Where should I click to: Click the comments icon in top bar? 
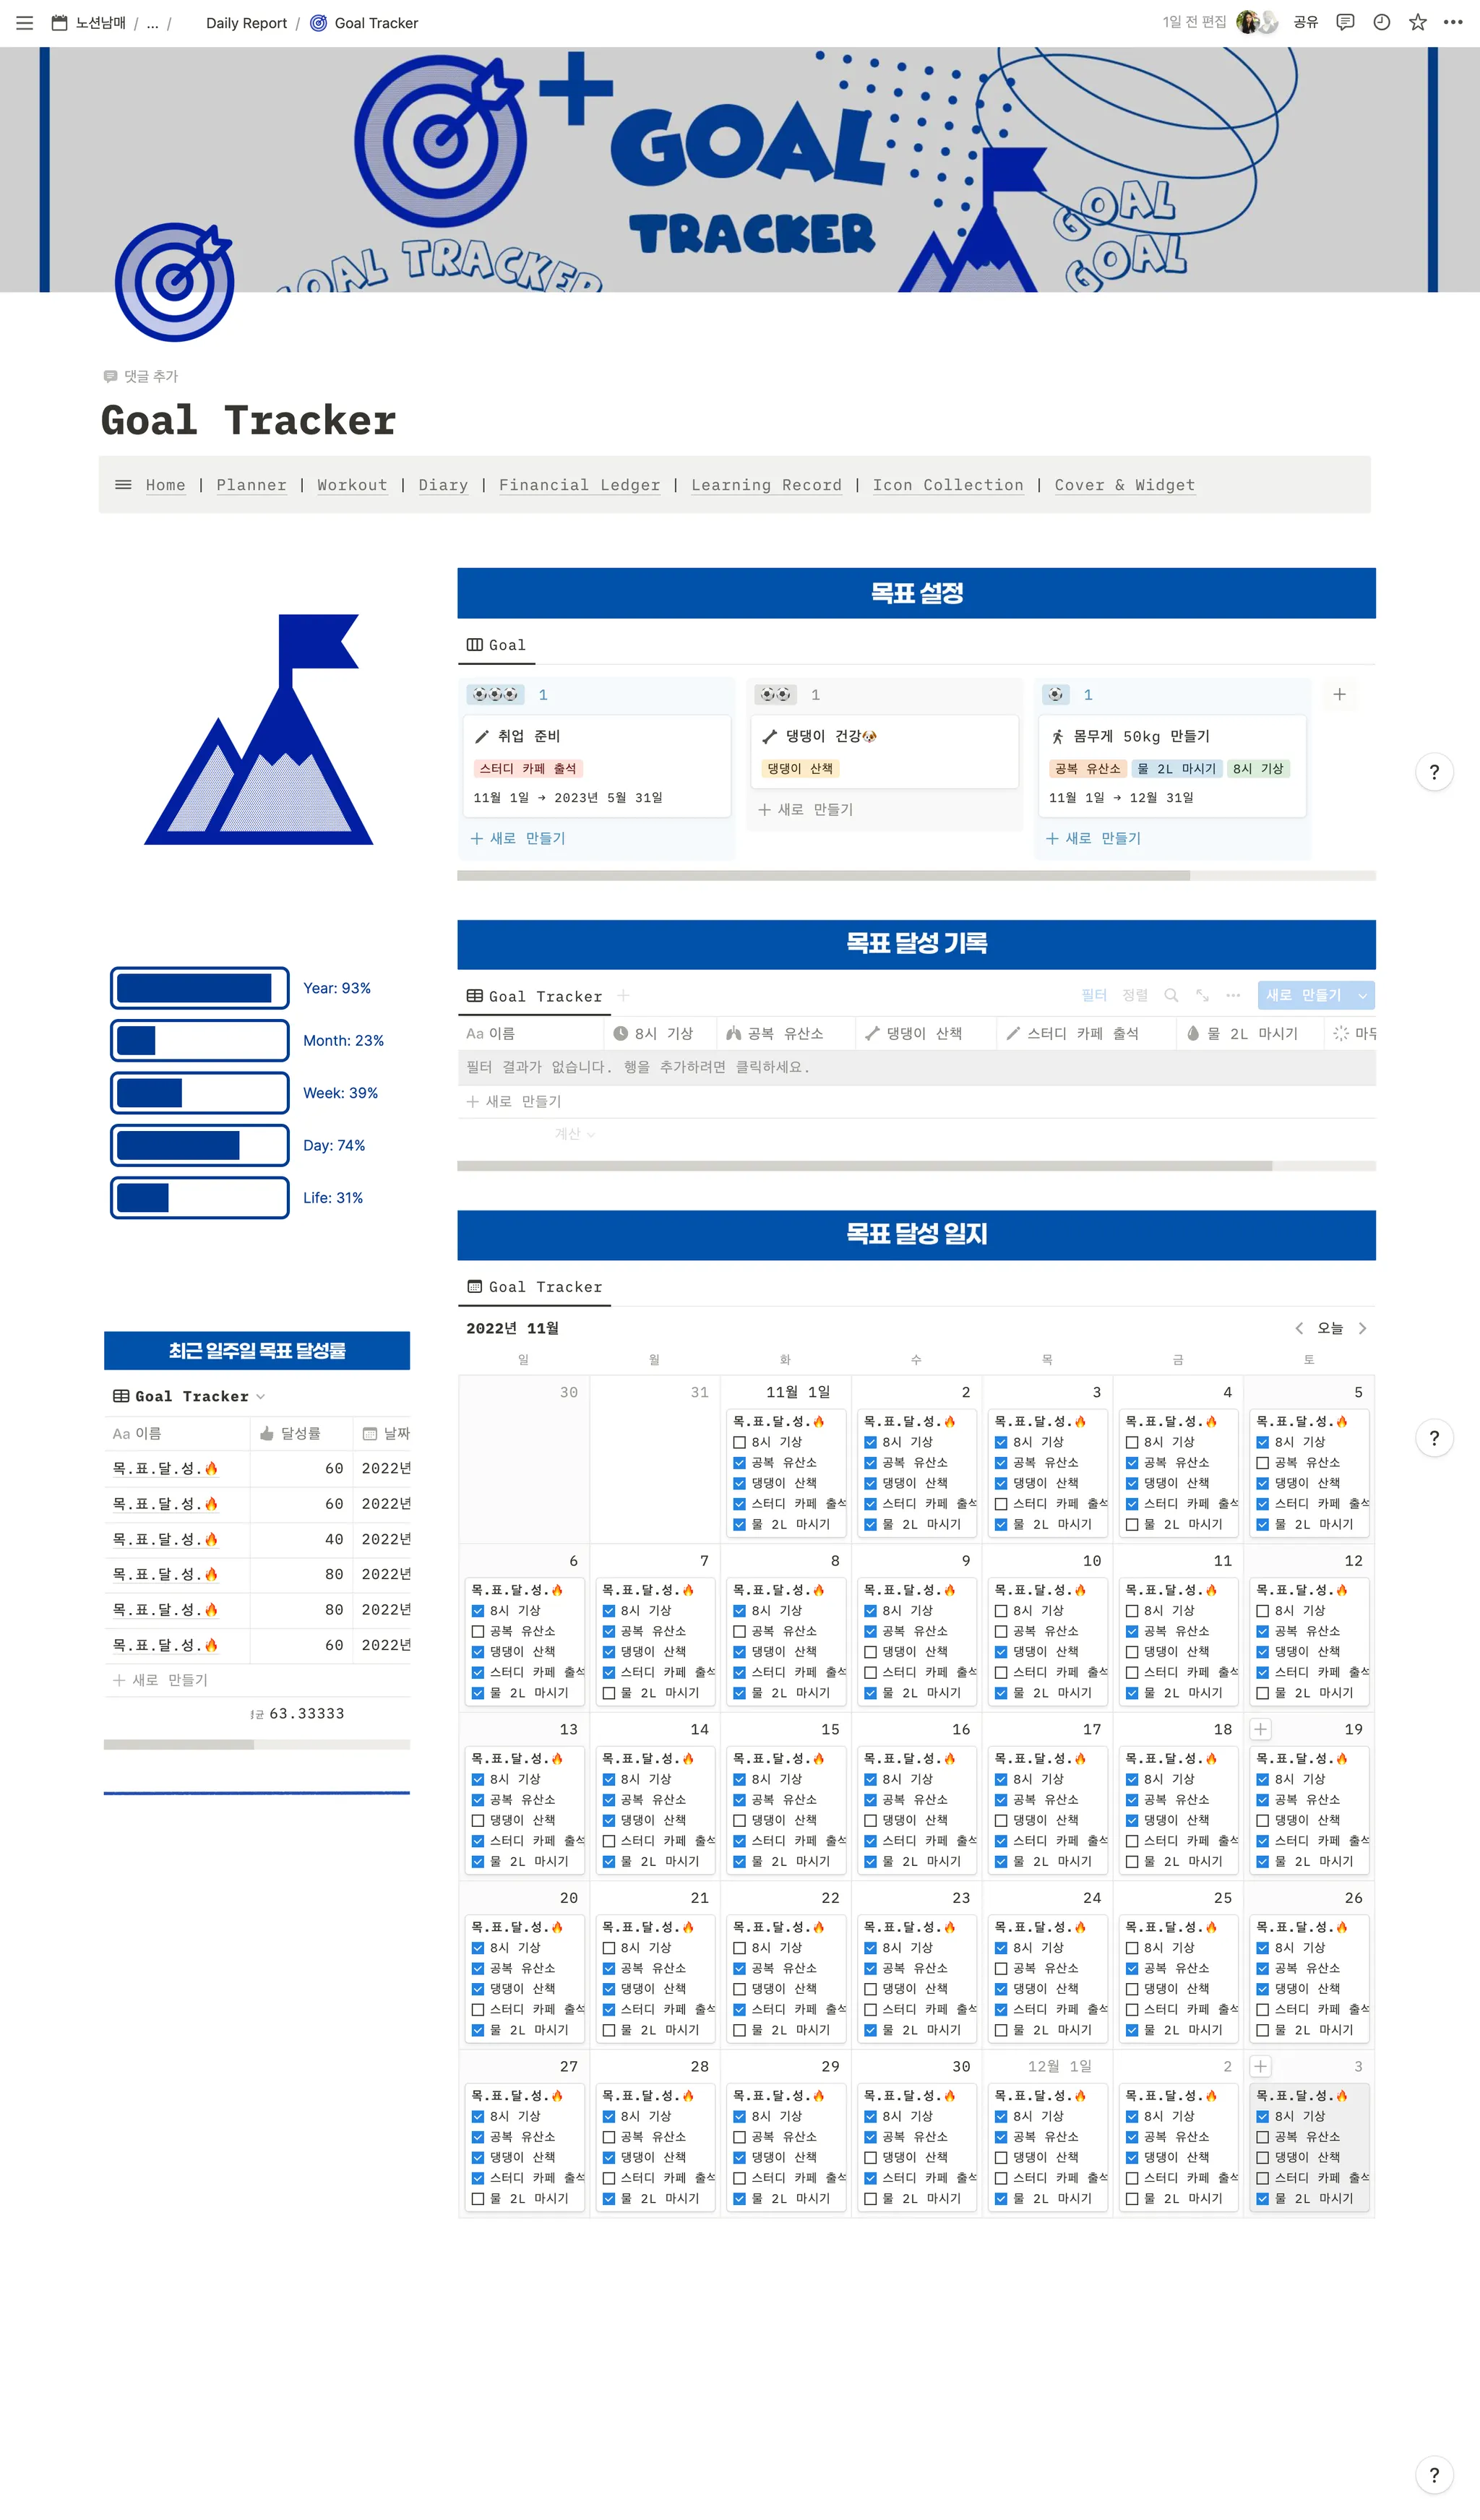[1345, 22]
